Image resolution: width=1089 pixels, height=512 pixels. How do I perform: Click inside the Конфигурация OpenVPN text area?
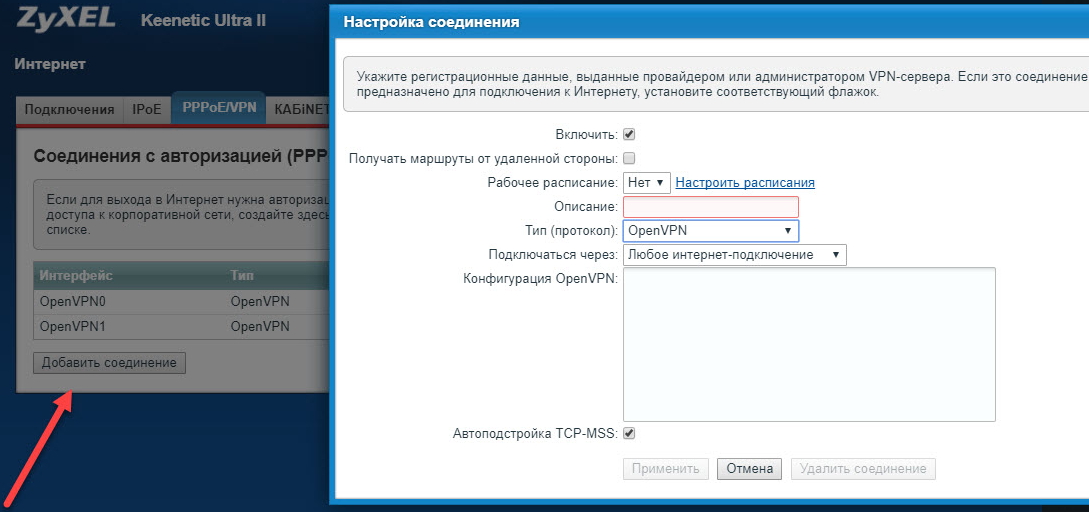(x=808, y=344)
